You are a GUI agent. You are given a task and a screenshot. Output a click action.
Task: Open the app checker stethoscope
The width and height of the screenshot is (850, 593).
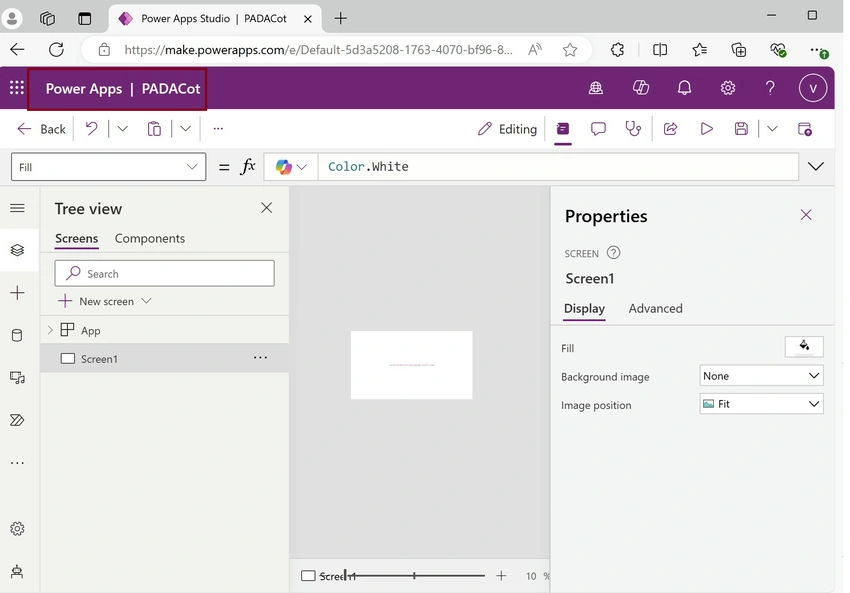coord(633,129)
